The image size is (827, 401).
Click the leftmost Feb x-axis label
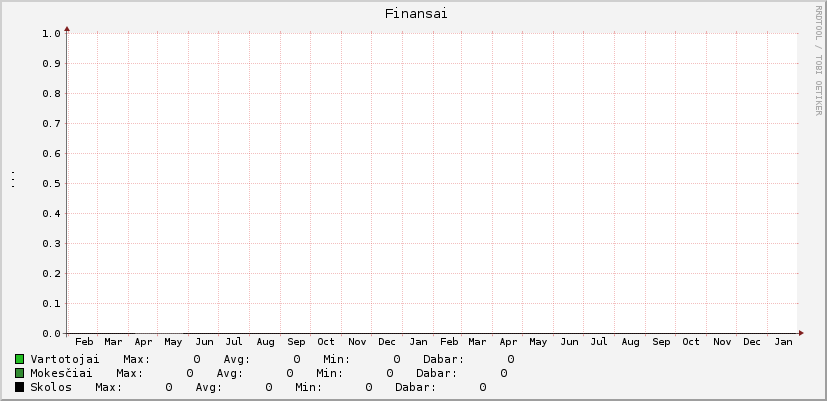[x=84, y=342]
